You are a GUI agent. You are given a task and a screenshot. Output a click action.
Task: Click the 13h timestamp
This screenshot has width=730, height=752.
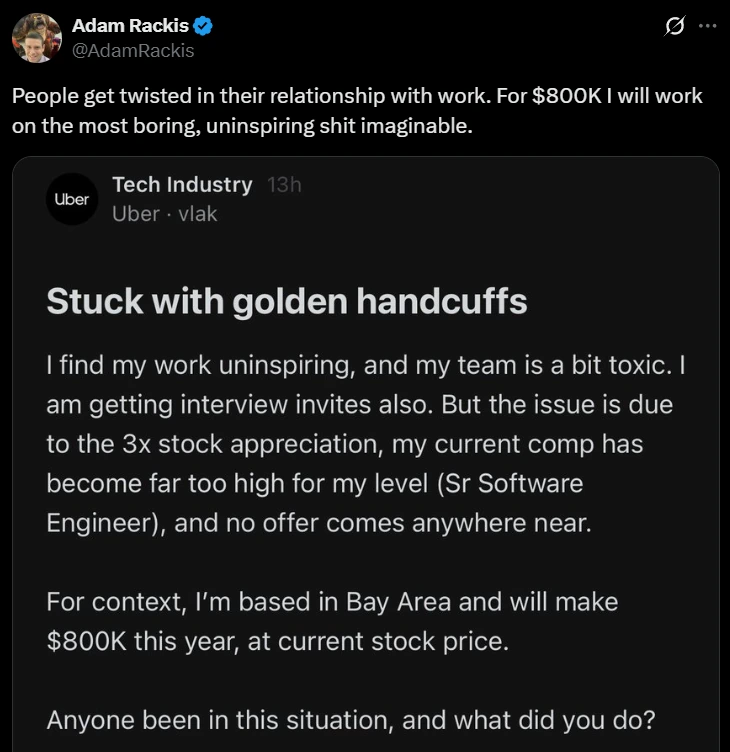[x=285, y=185]
